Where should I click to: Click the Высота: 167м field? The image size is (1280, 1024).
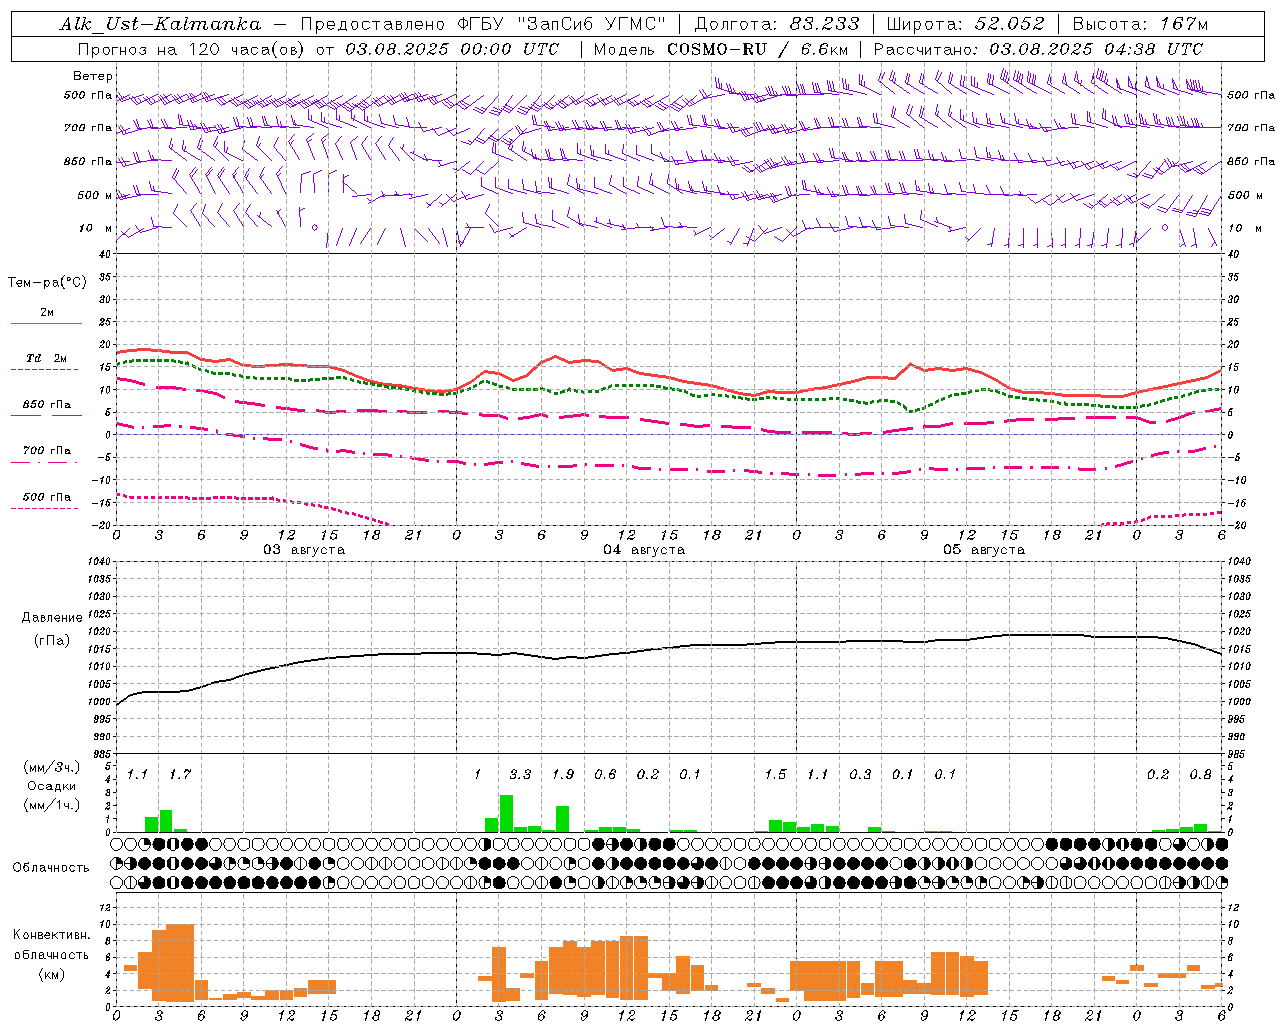point(1140,24)
